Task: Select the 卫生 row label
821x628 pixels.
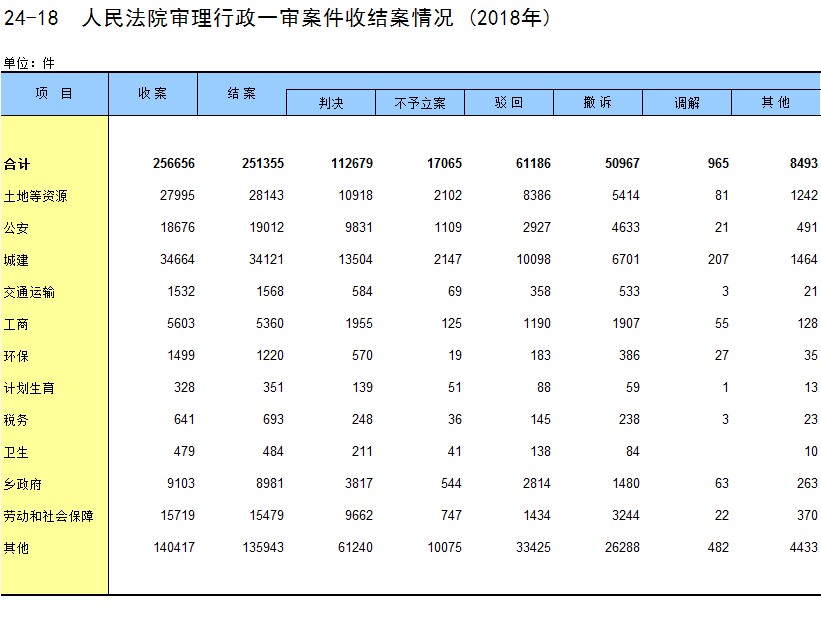Action: click(16, 451)
